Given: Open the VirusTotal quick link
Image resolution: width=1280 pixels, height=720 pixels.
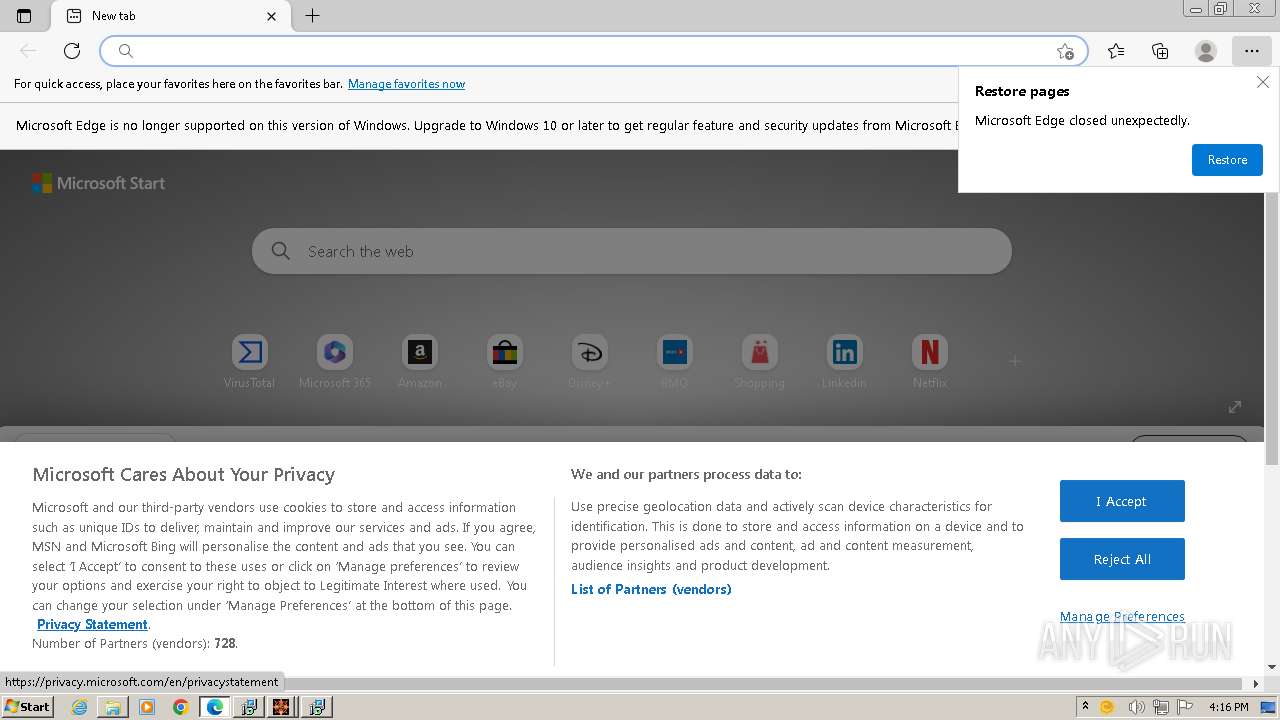Looking at the screenshot, I should (249, 362).
